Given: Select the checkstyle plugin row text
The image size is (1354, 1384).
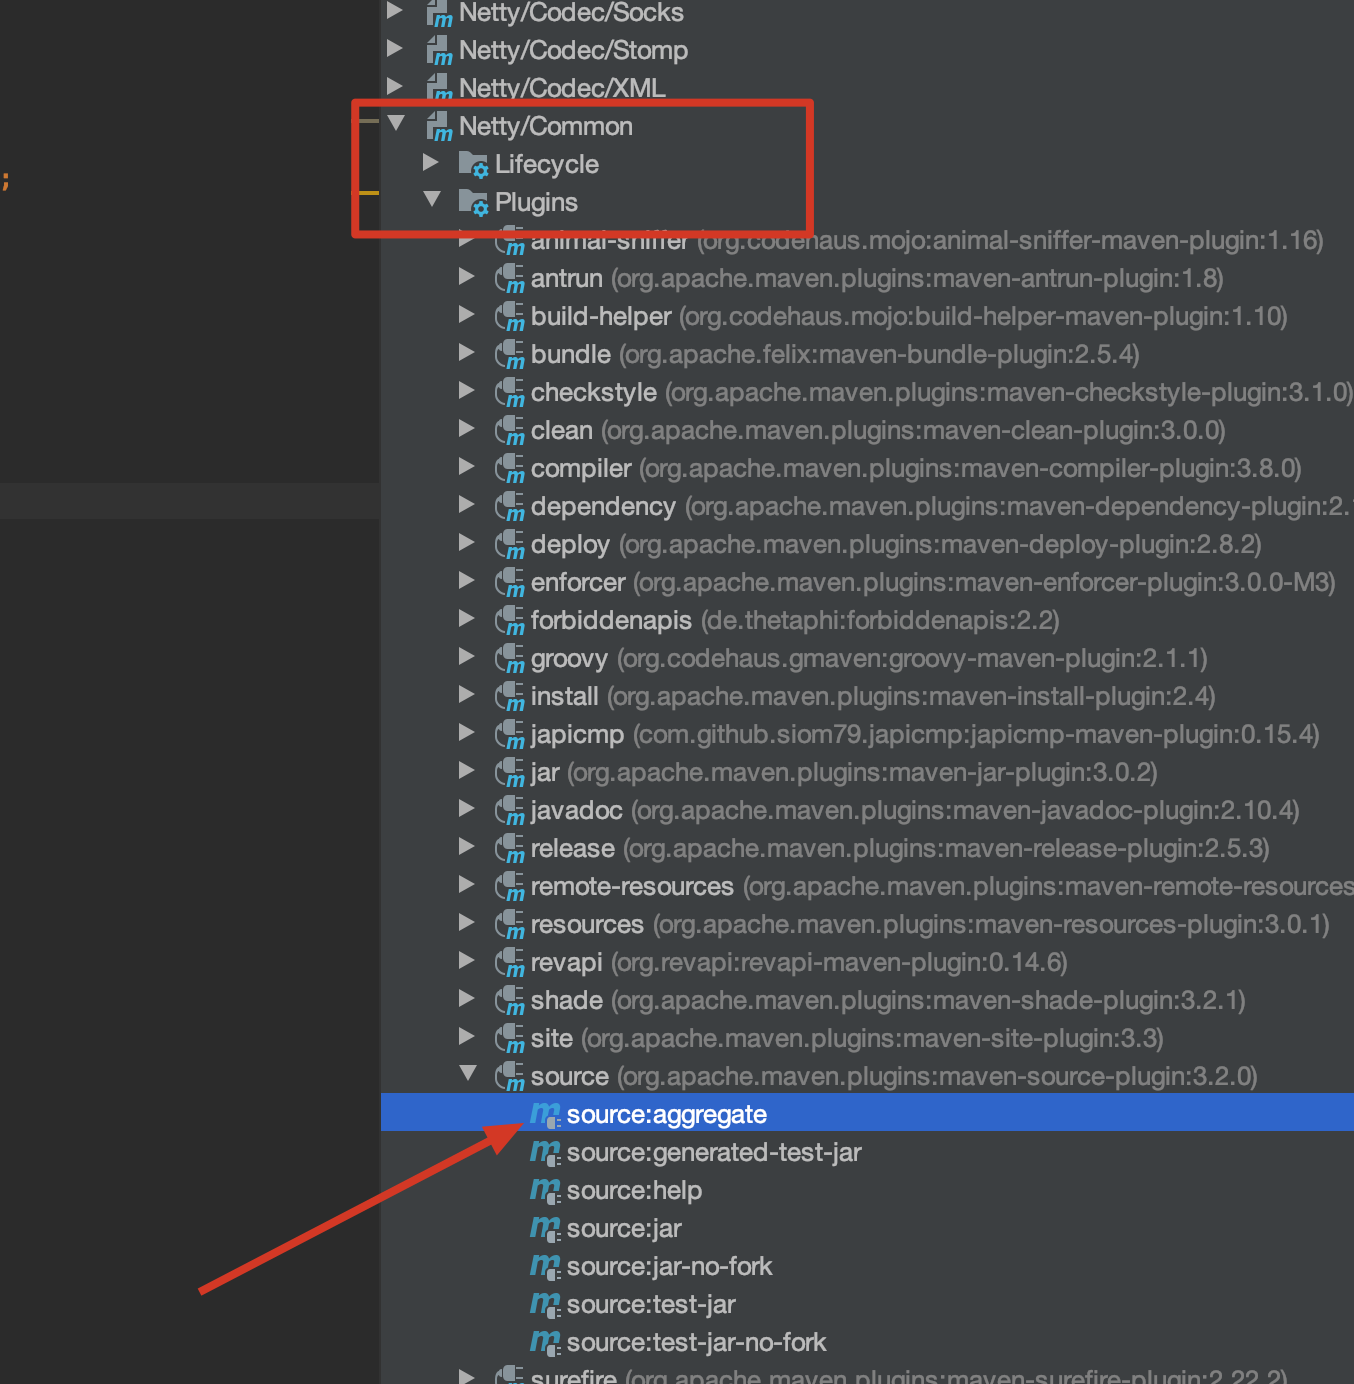Looking at the screenshot, I should 942,392.
